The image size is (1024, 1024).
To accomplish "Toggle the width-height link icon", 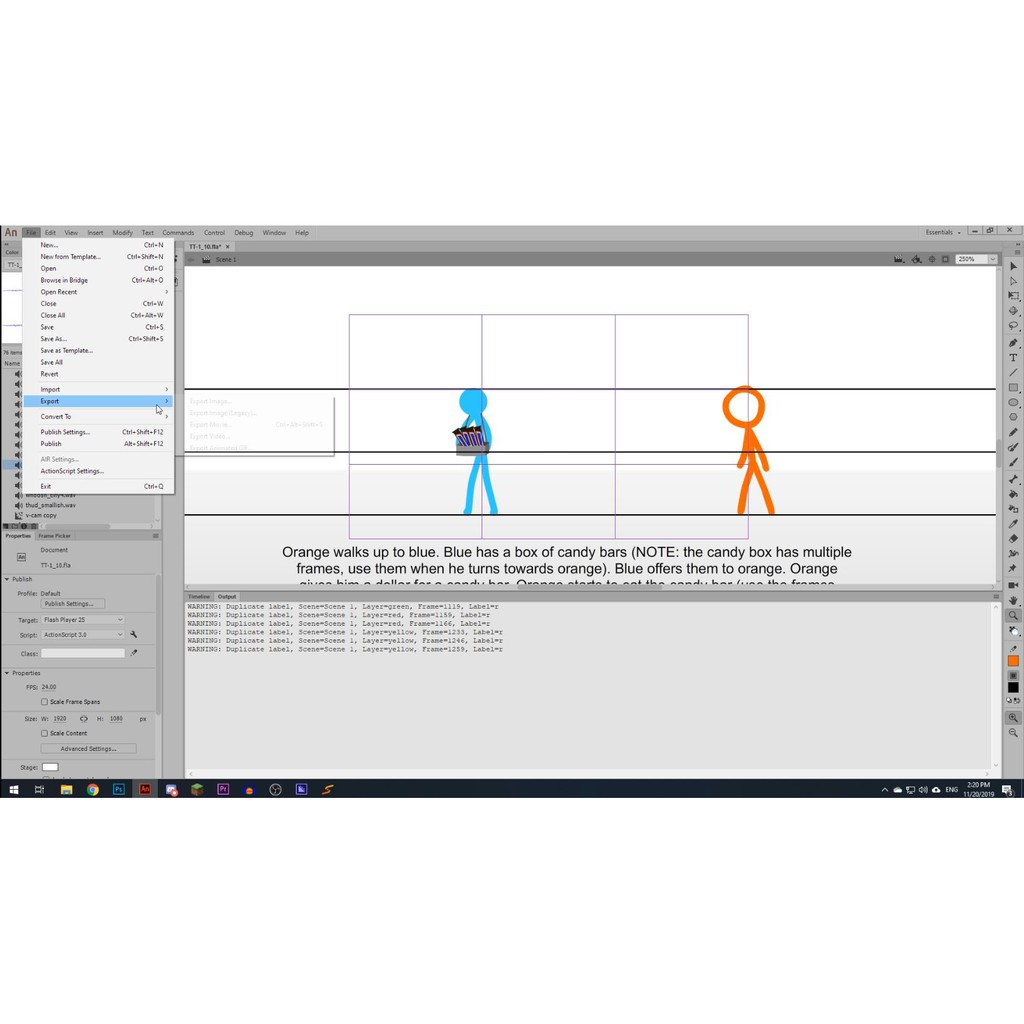I will 83,719.
